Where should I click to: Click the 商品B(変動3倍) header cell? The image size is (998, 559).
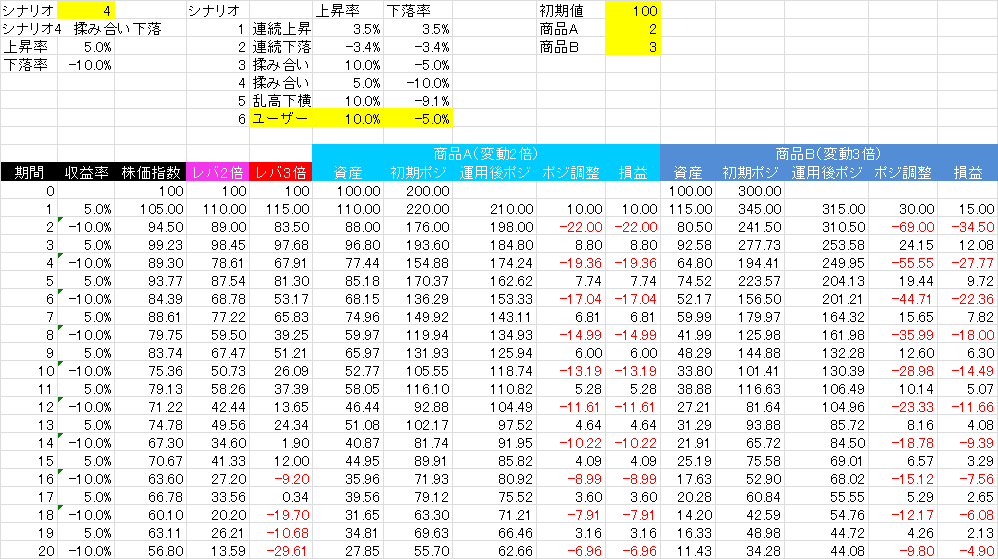[829, 153]
